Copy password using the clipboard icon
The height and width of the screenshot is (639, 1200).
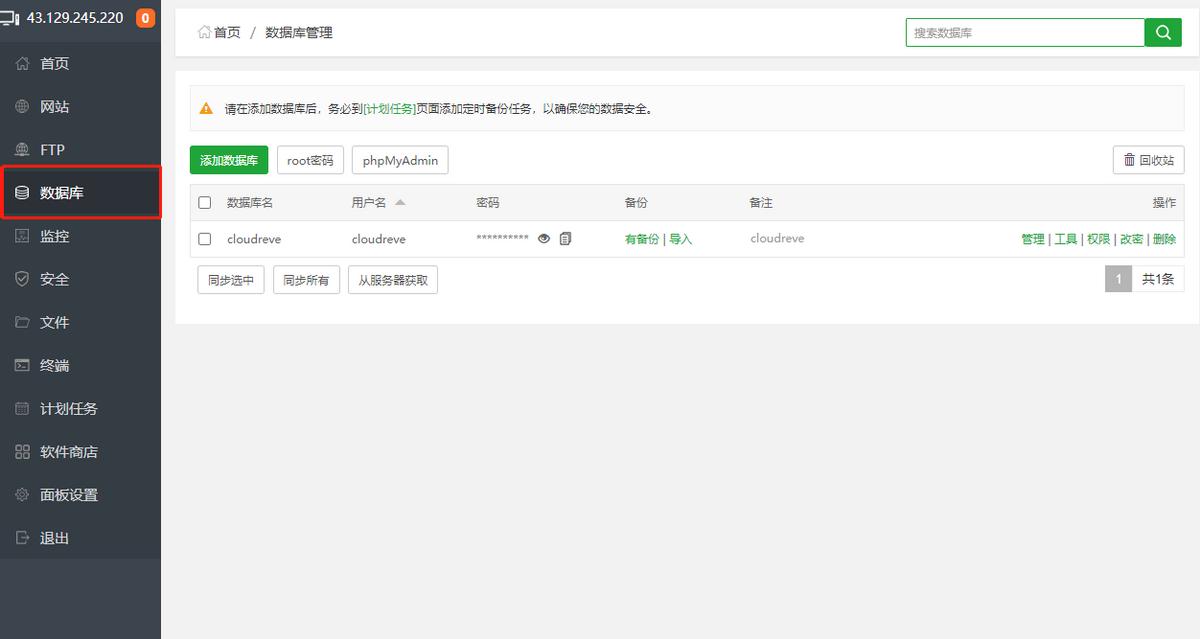[x=565, y=239]
